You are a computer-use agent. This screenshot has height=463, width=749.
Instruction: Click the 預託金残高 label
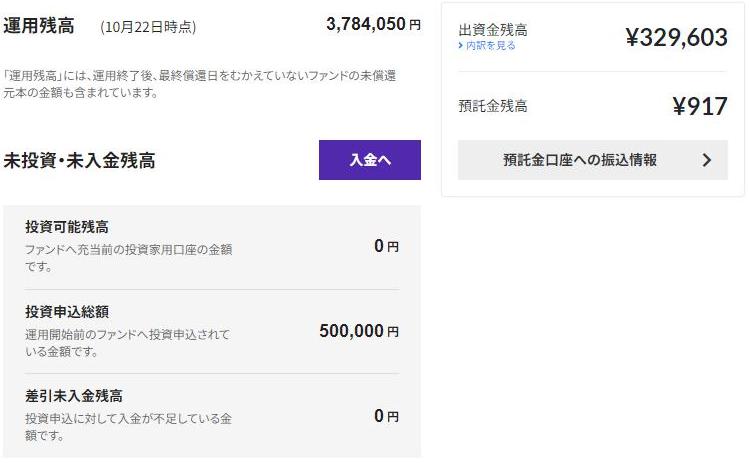pyautogui.click(x=492, y=105)
